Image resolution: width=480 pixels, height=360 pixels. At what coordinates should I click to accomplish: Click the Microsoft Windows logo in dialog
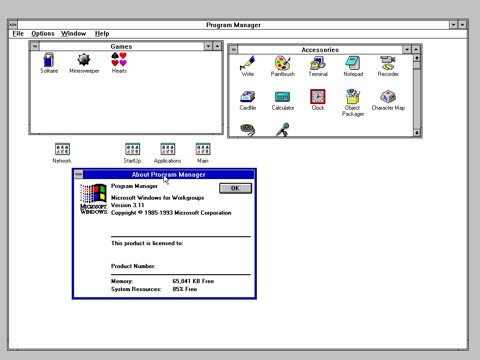click(93, 199)
